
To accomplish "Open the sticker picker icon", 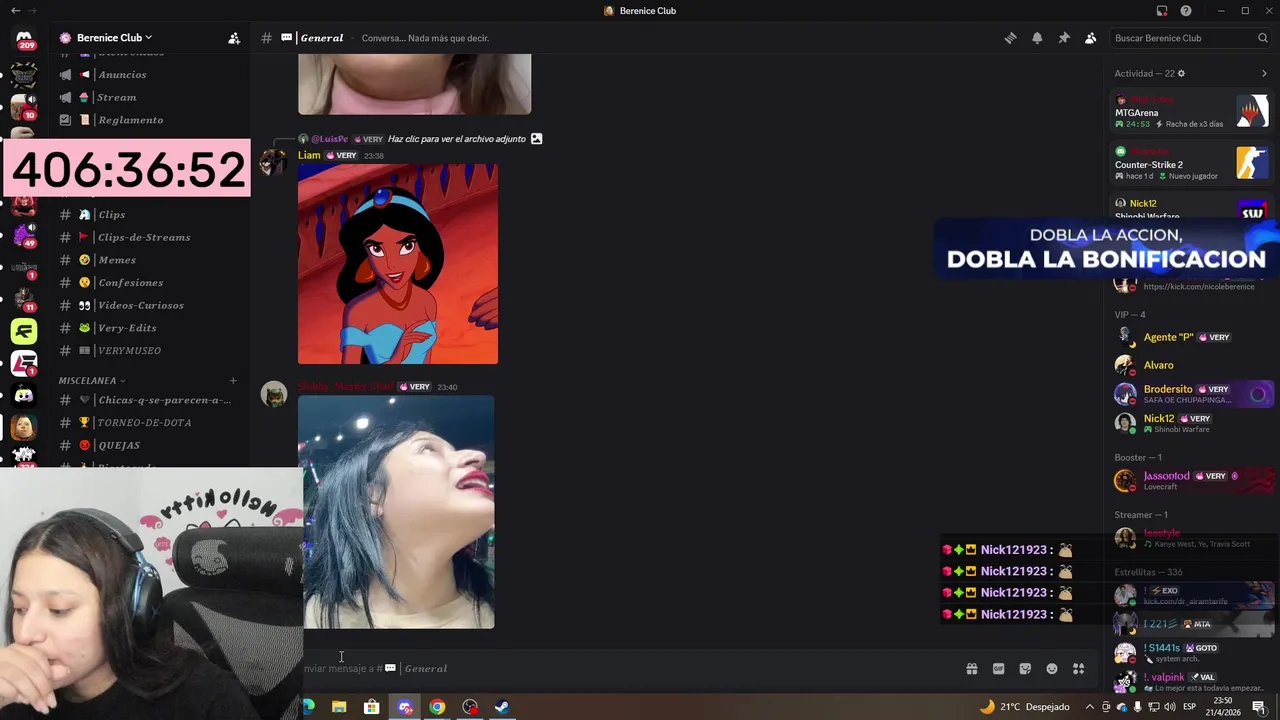I will [x=1025, y=669].
